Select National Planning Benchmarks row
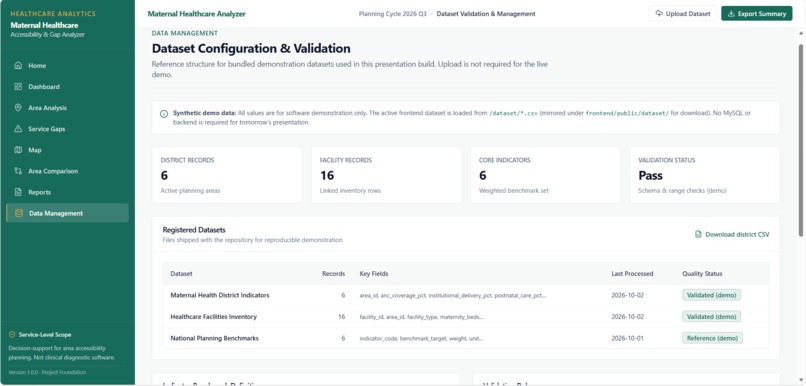Screen dimensions: 806x386 coord(466,338)
